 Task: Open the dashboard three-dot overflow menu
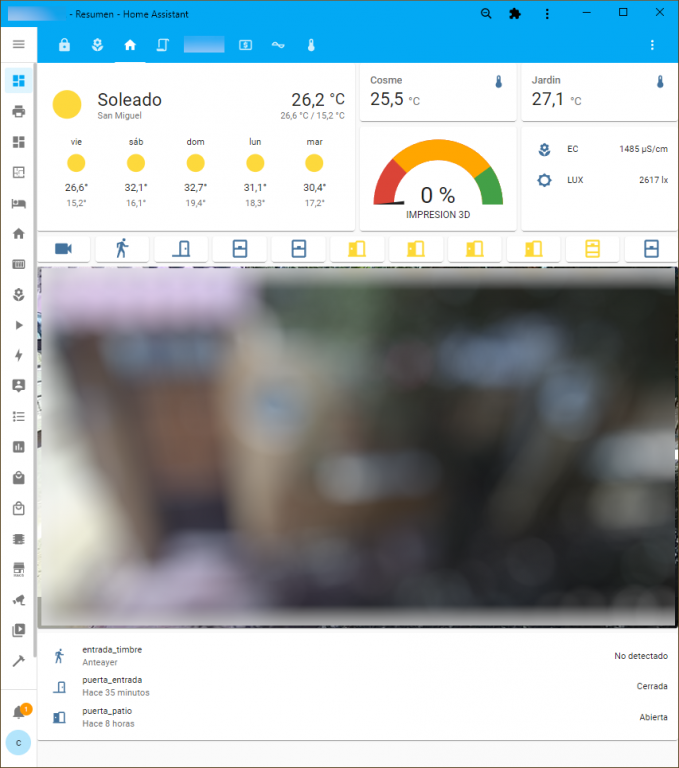[652, 45]
